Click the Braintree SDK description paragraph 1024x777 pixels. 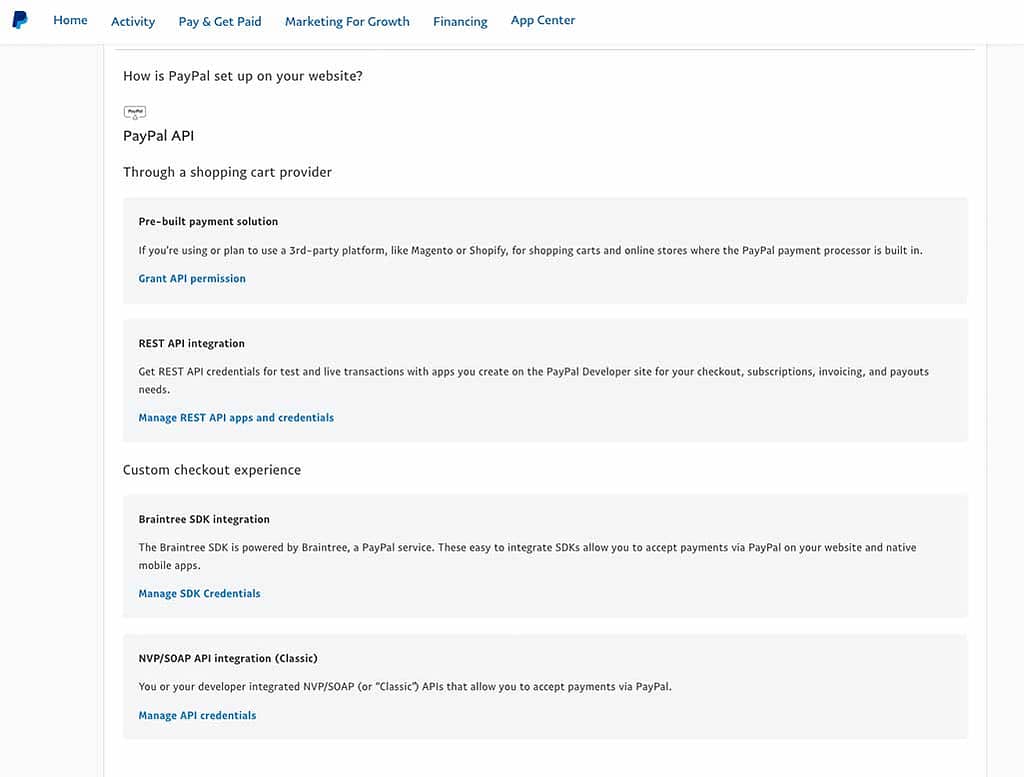(x=527, y=556)
